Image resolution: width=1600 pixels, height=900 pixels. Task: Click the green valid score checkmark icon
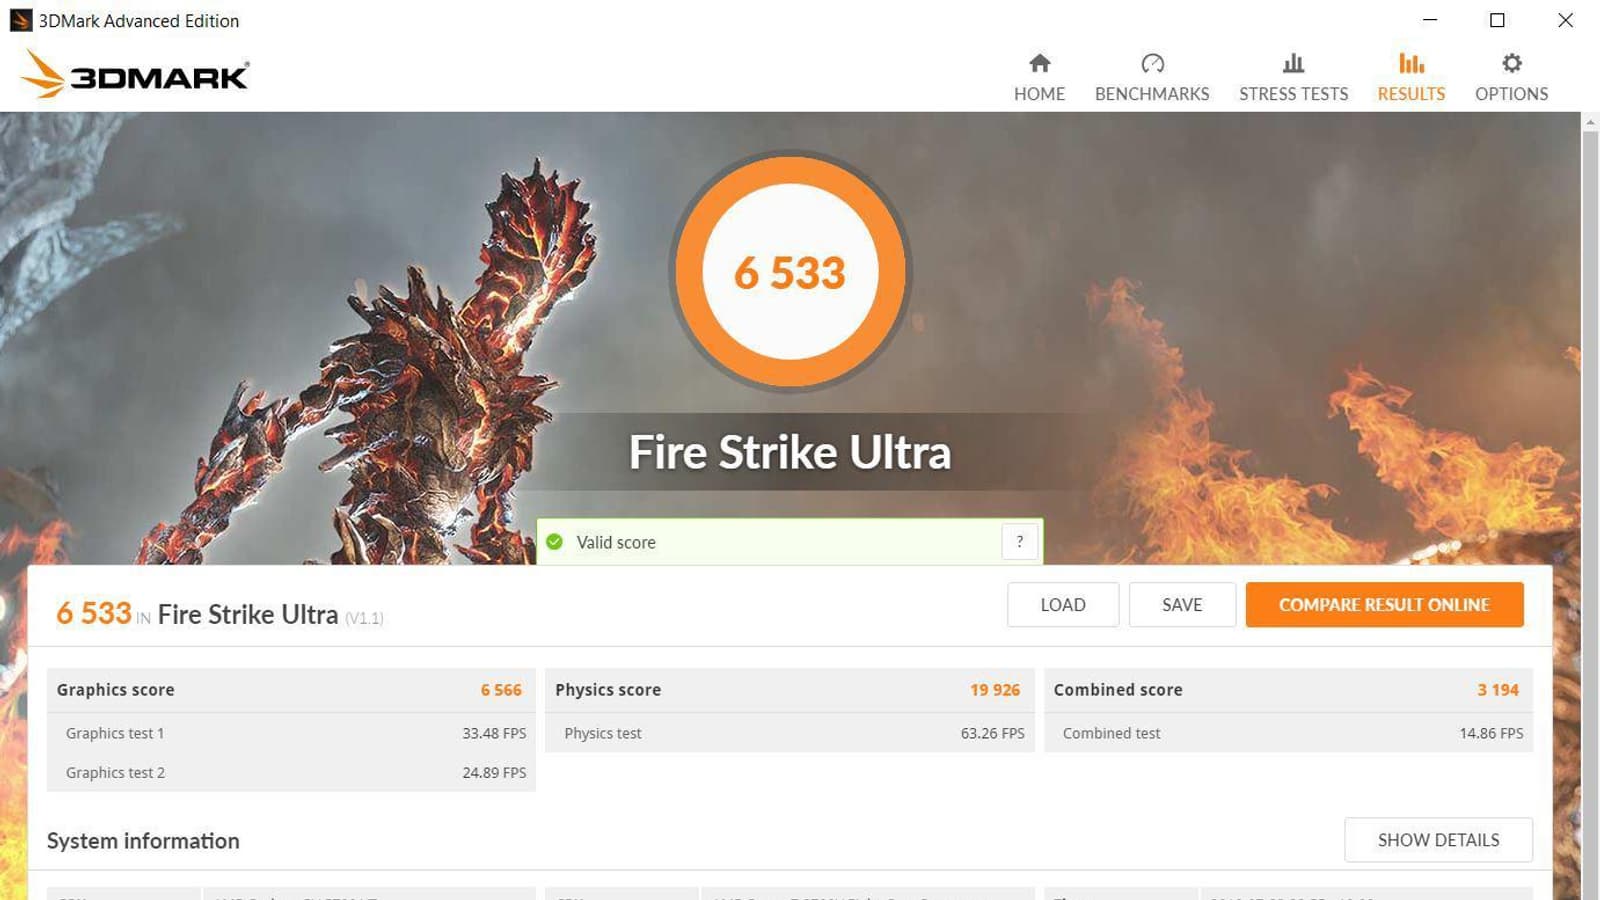[554, 542]
